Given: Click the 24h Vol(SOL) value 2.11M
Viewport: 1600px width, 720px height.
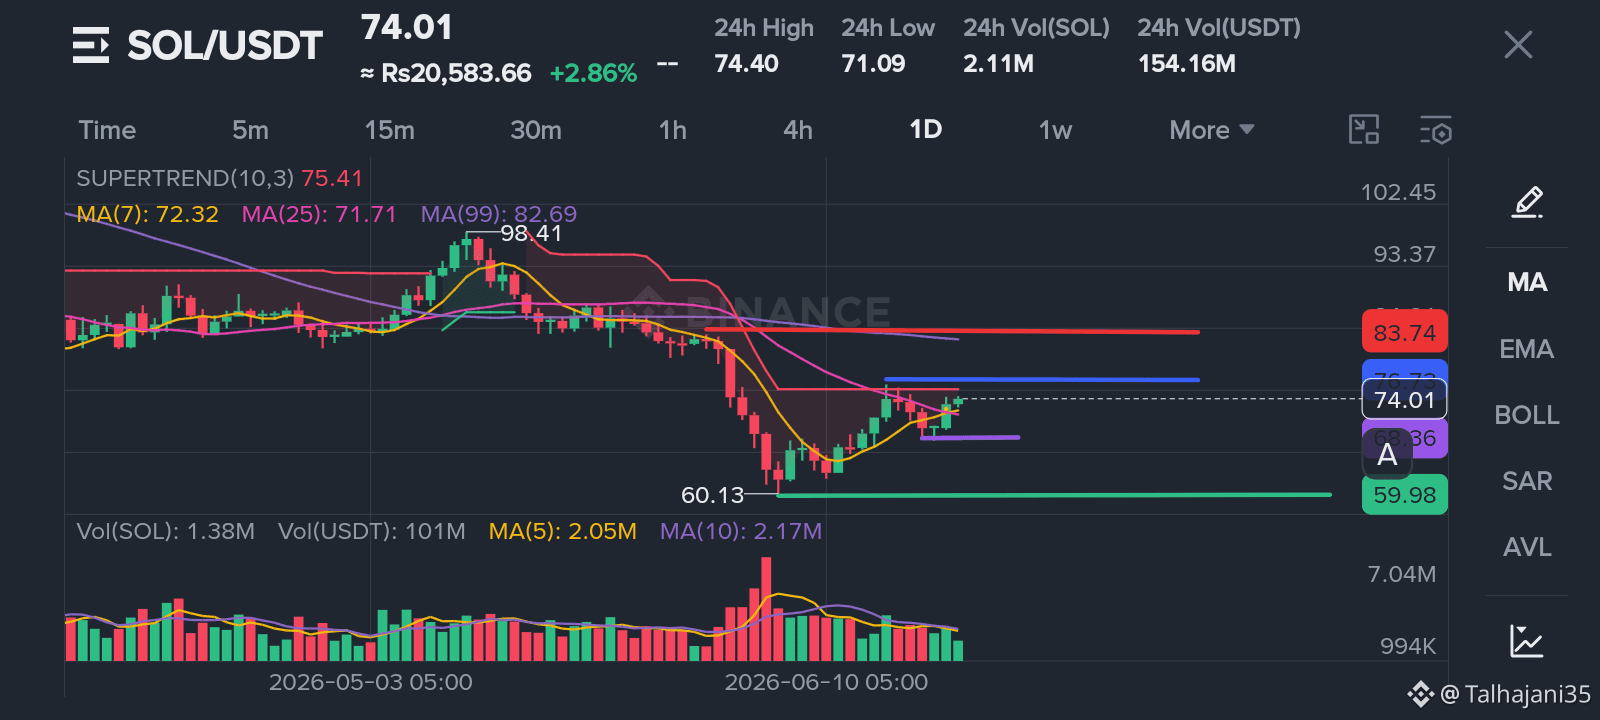Looking at the screenshot, I should click(x=998, y=64).
